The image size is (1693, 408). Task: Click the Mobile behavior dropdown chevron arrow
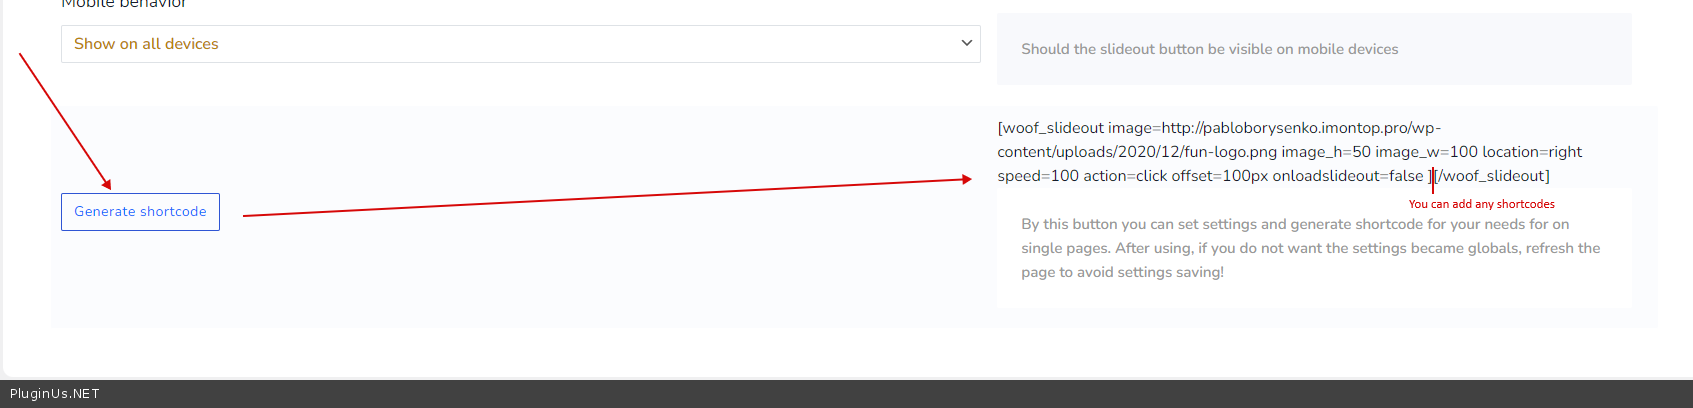click(966, 43)
